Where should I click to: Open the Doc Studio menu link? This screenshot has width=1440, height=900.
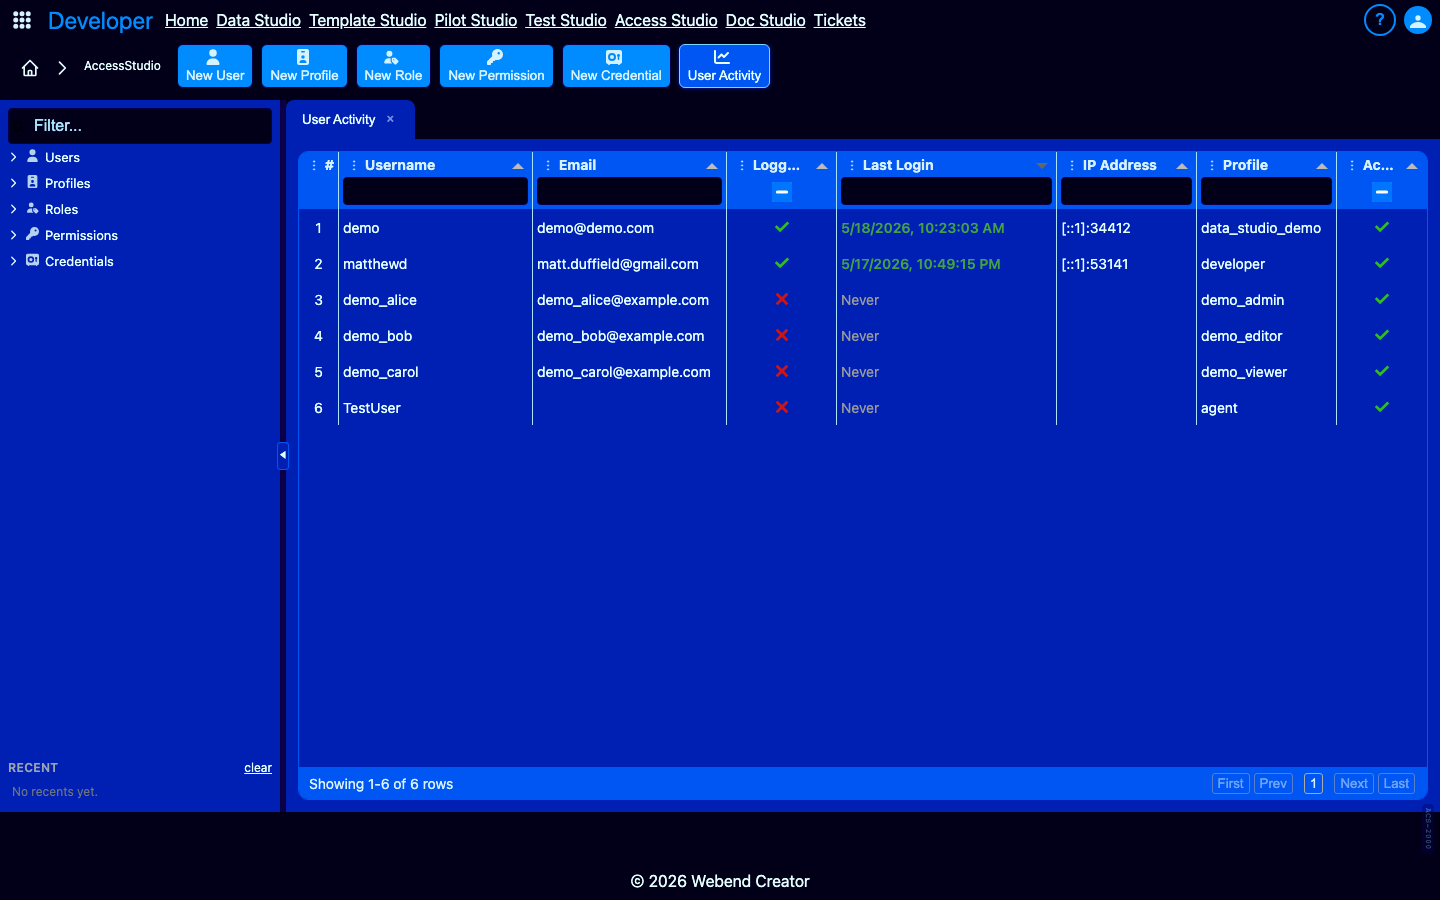[765, 20]
